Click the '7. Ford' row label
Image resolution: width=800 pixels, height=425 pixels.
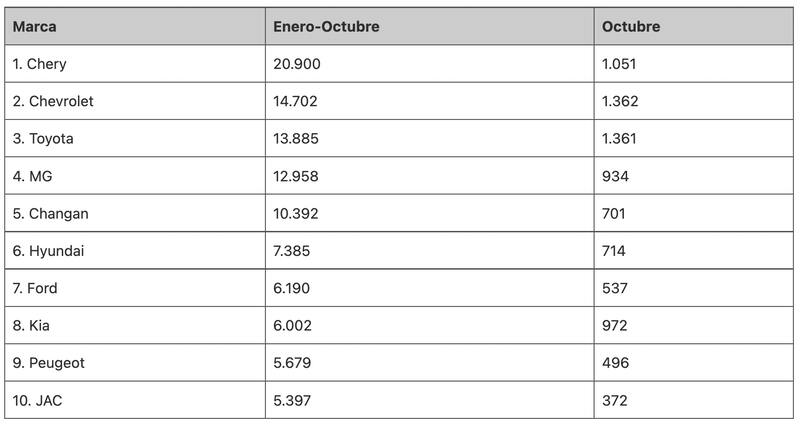tap(35, 288)
